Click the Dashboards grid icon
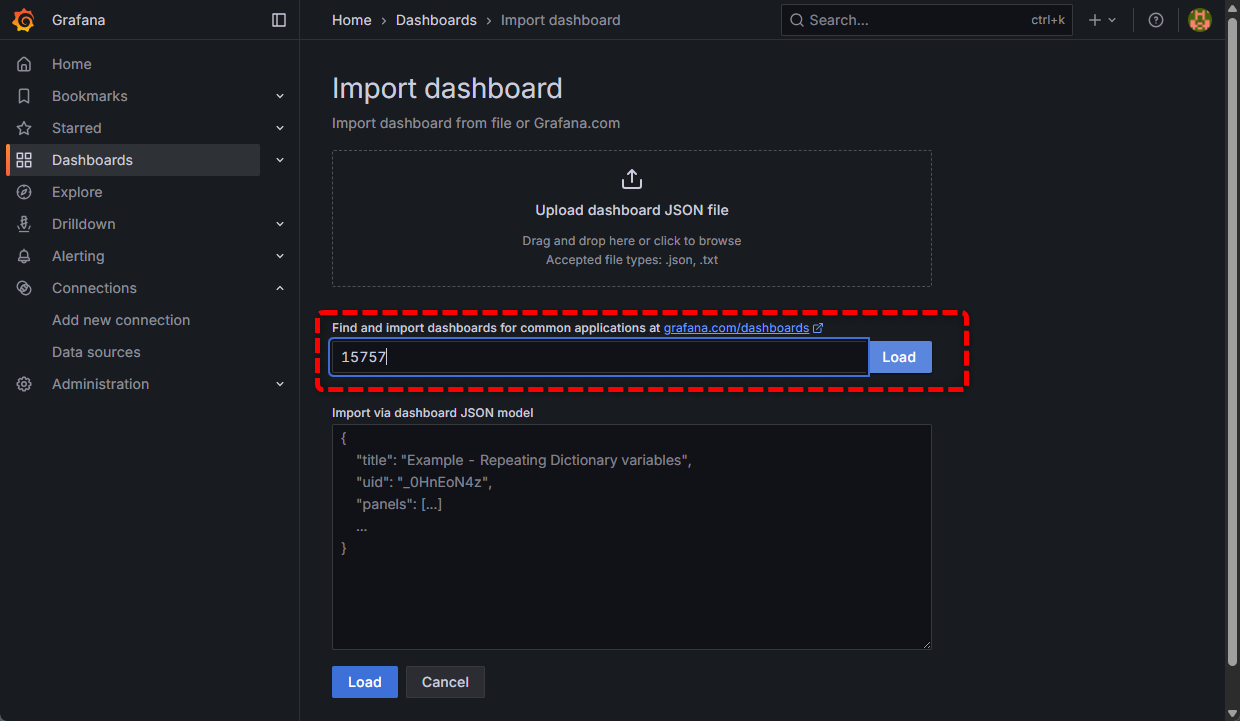Screen dimensions: 1240x721 [24, 160]
